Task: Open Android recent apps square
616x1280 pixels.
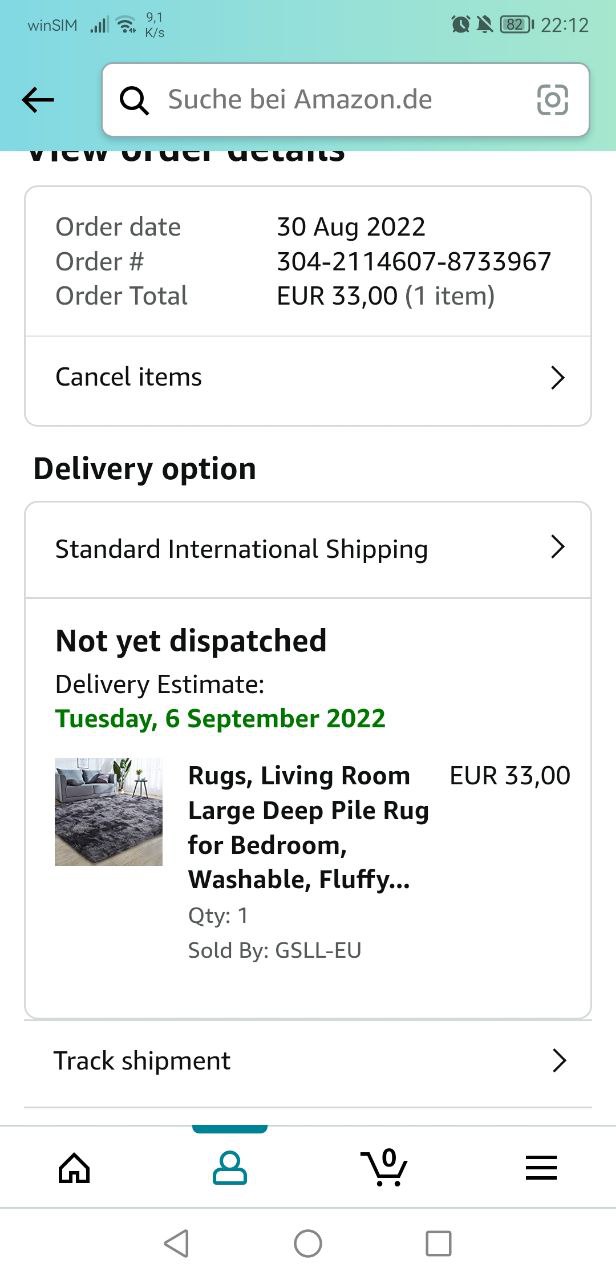Action: 438,1243
